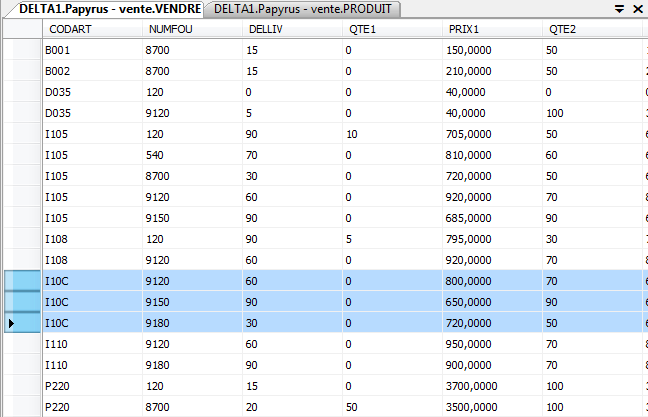648x417 pixels.
Task: Click the CODART column header
Action: pos(91,29)
